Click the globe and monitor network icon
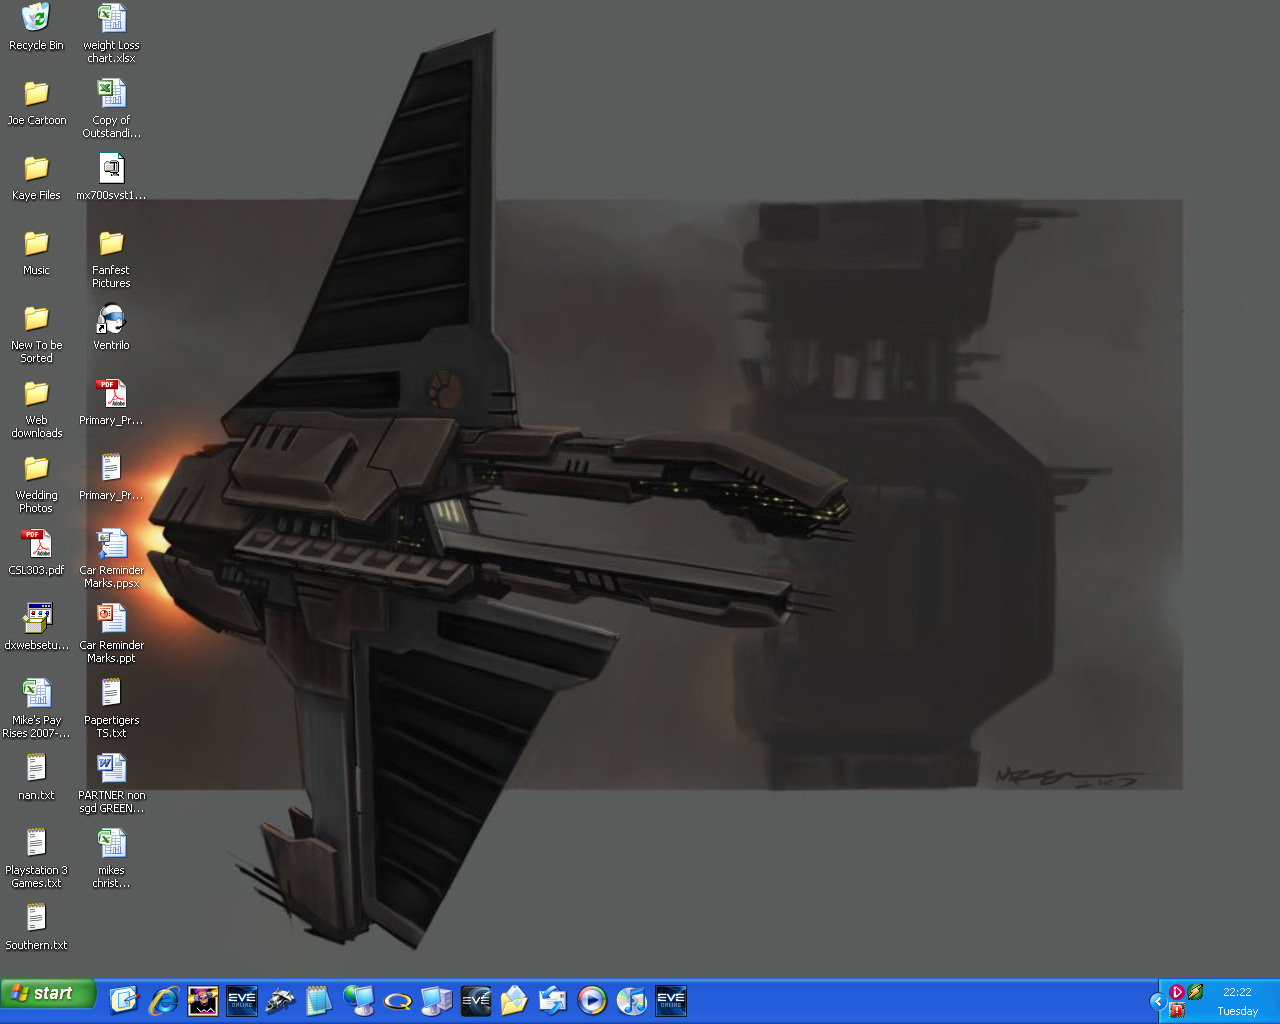The image size is (1280, 1024). [x=358, y=1000]
